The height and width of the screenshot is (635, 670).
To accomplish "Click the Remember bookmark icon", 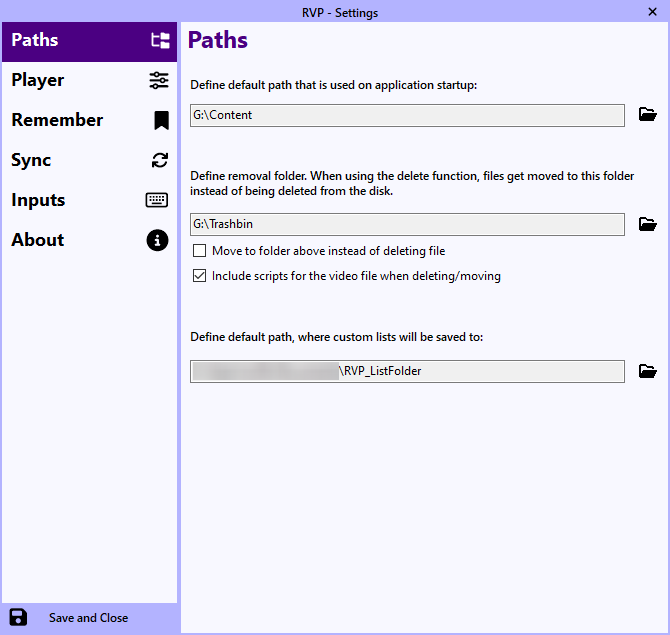I will 160,121.
